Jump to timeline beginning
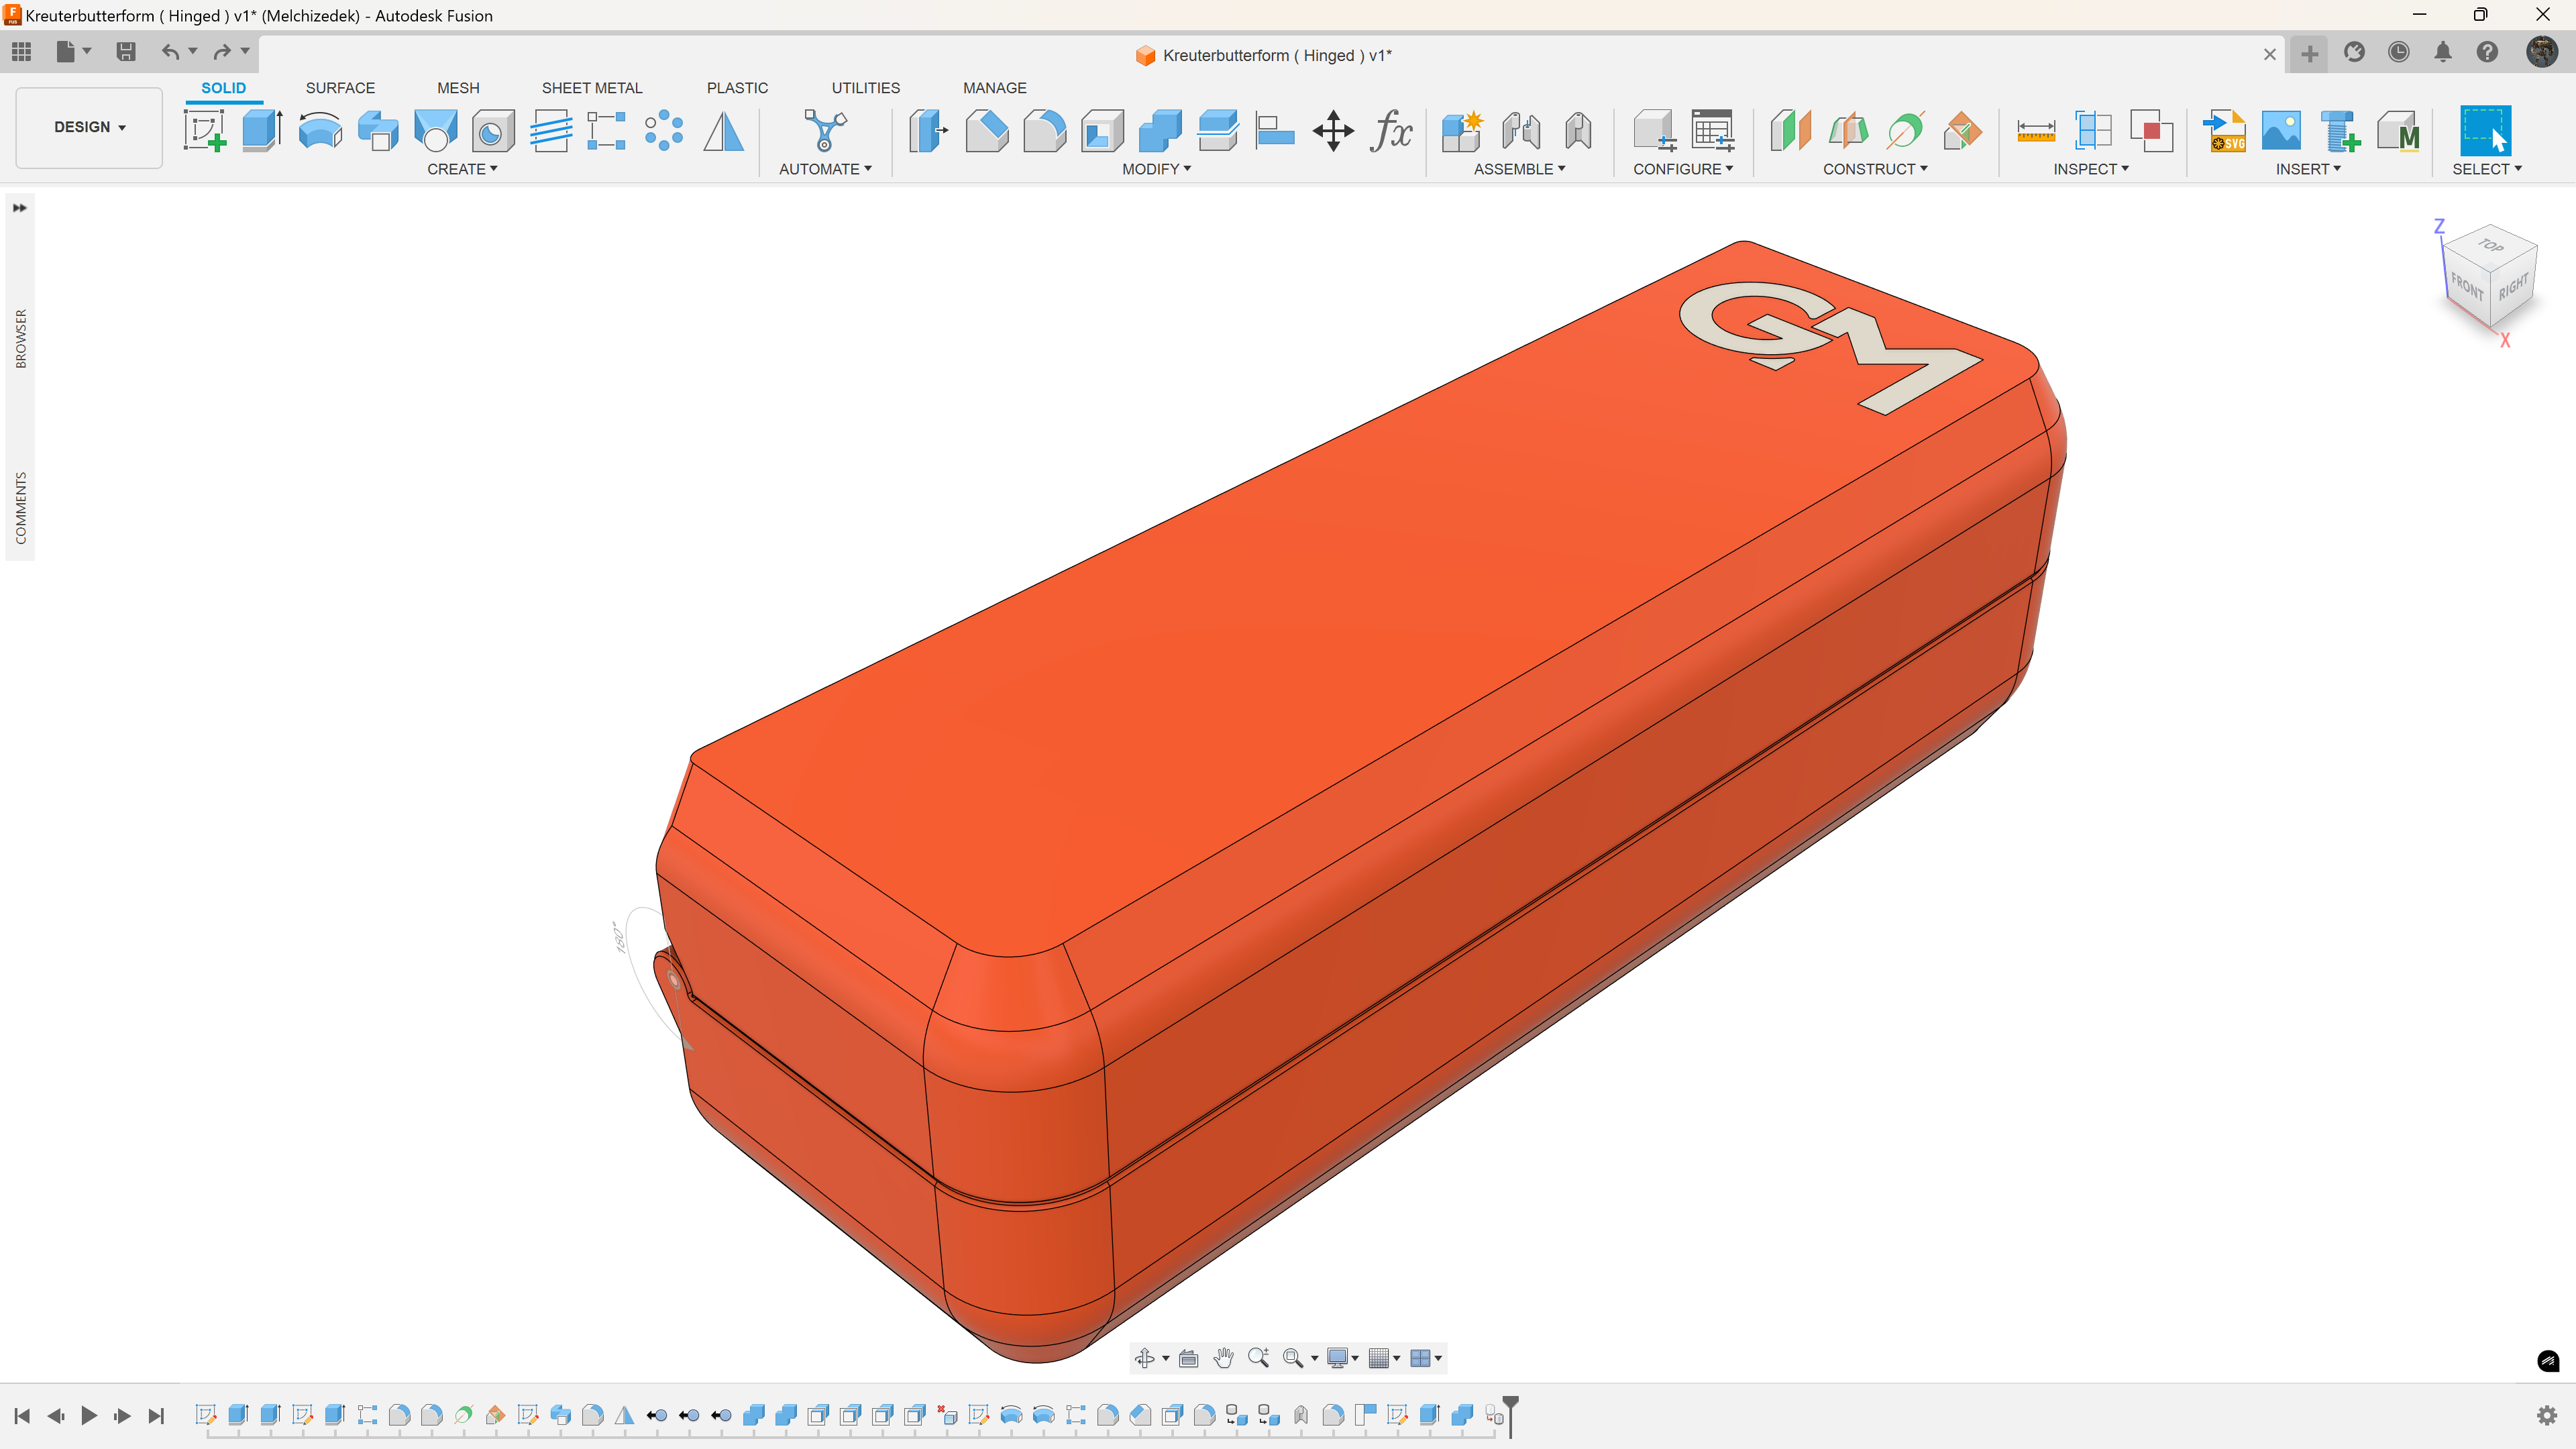The height and width of the screenshot is (1449, 2576). 22,1415
